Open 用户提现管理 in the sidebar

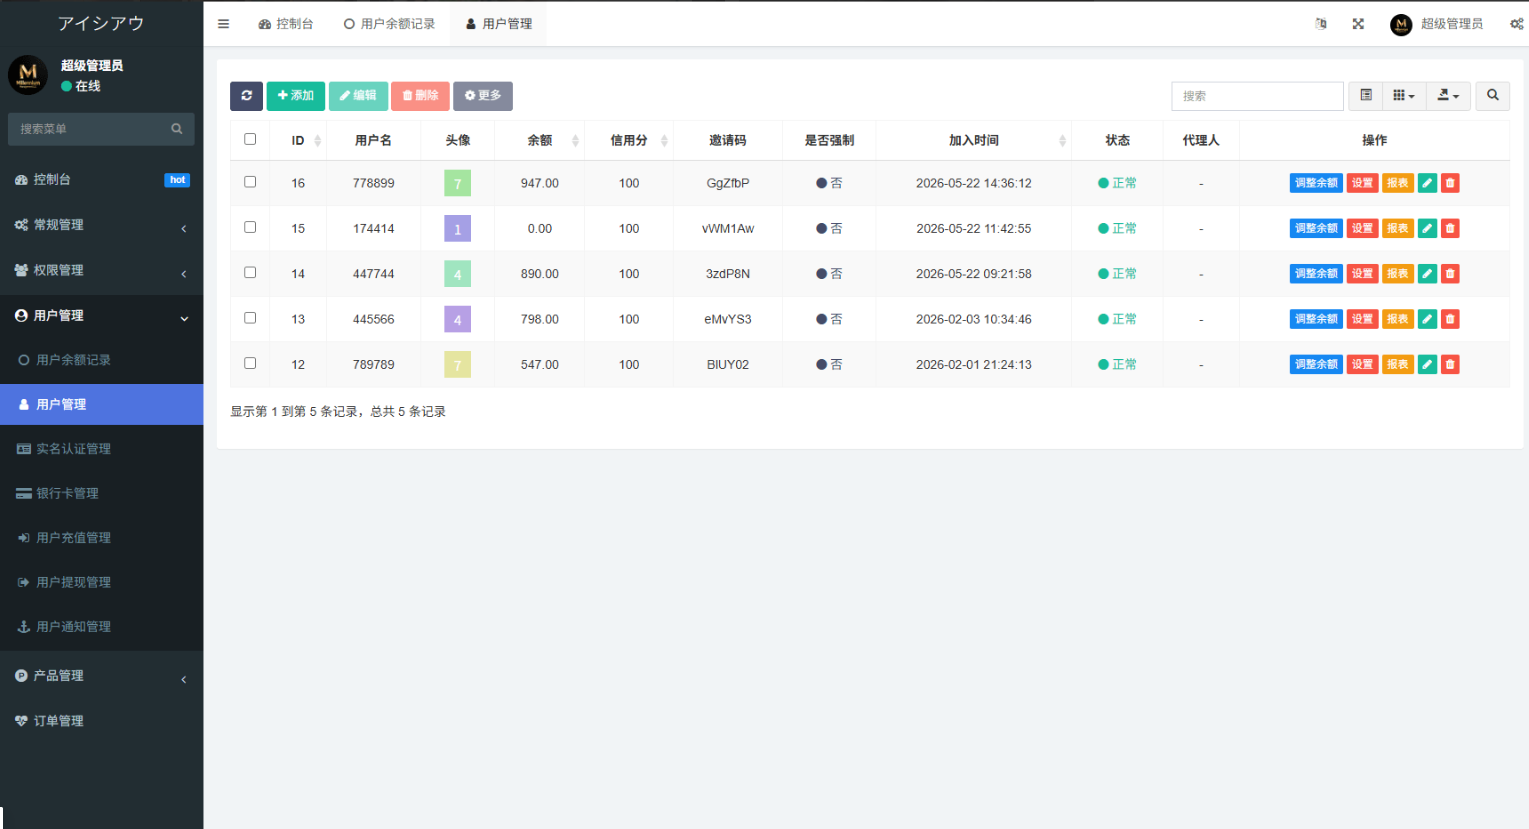click(x=101, y=582)
